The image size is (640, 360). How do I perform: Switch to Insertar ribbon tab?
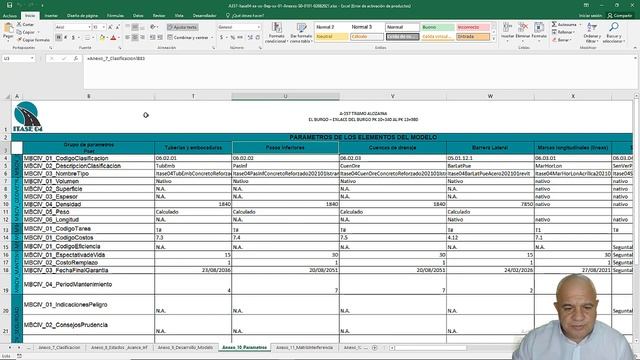(51, 16)
